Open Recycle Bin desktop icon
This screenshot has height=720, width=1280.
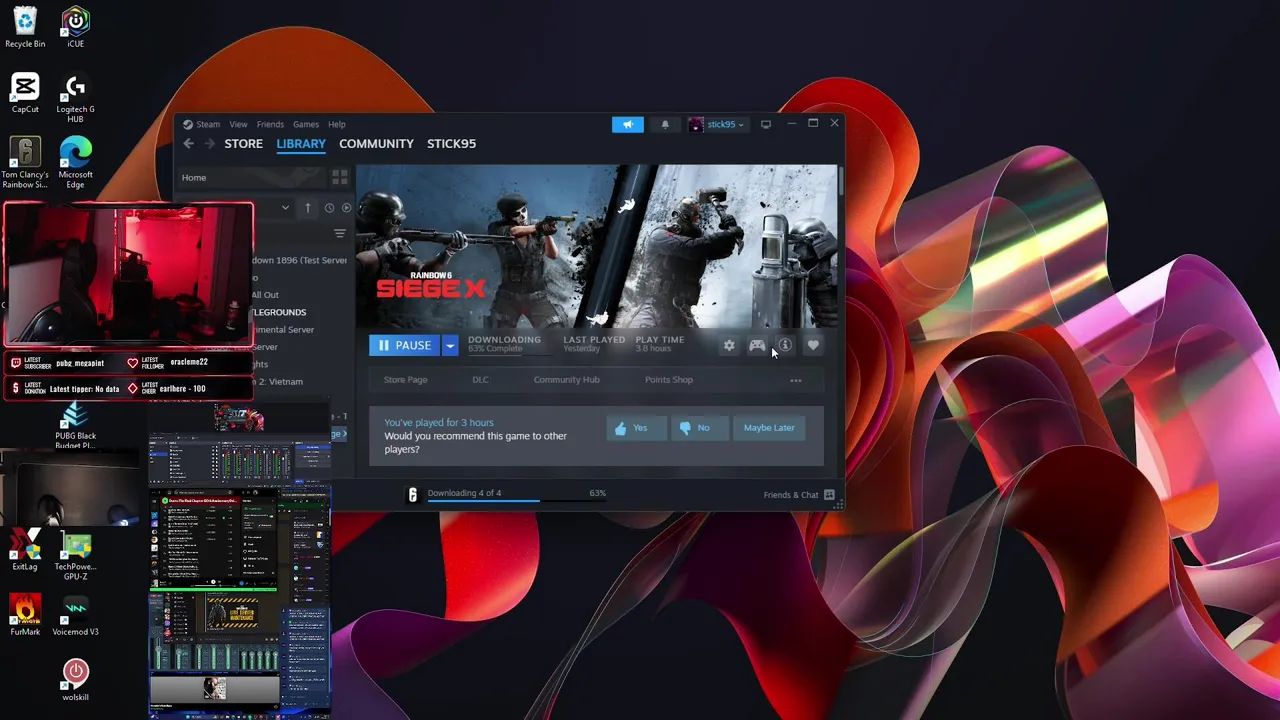click(25, 27)
